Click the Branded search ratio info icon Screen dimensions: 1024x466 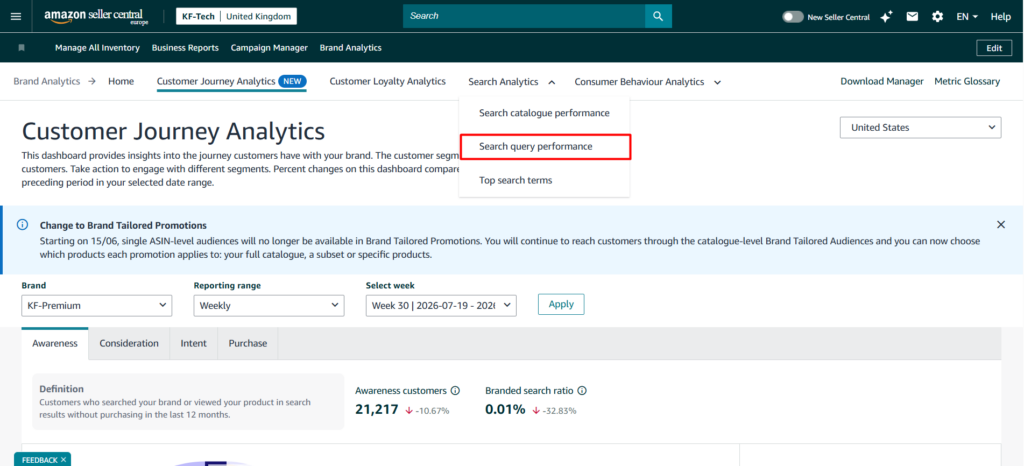[582, 390]
